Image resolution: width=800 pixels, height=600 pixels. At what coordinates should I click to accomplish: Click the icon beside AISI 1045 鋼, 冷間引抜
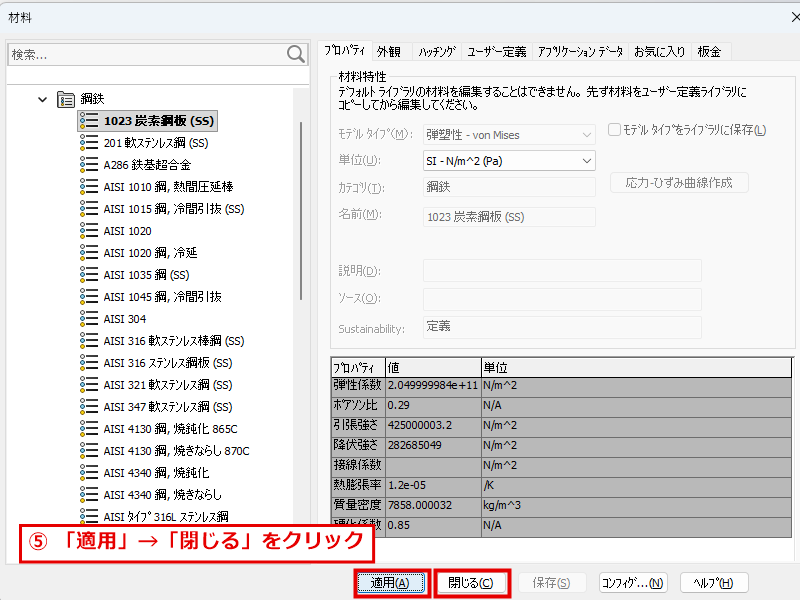89,296
